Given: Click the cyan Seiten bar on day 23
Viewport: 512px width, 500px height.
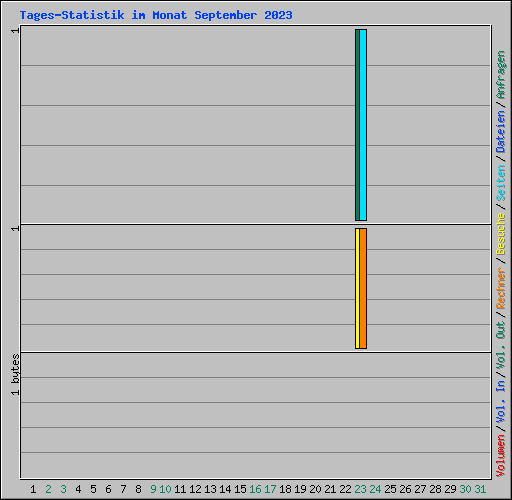Looking at the screenshot, I should 363,125.
